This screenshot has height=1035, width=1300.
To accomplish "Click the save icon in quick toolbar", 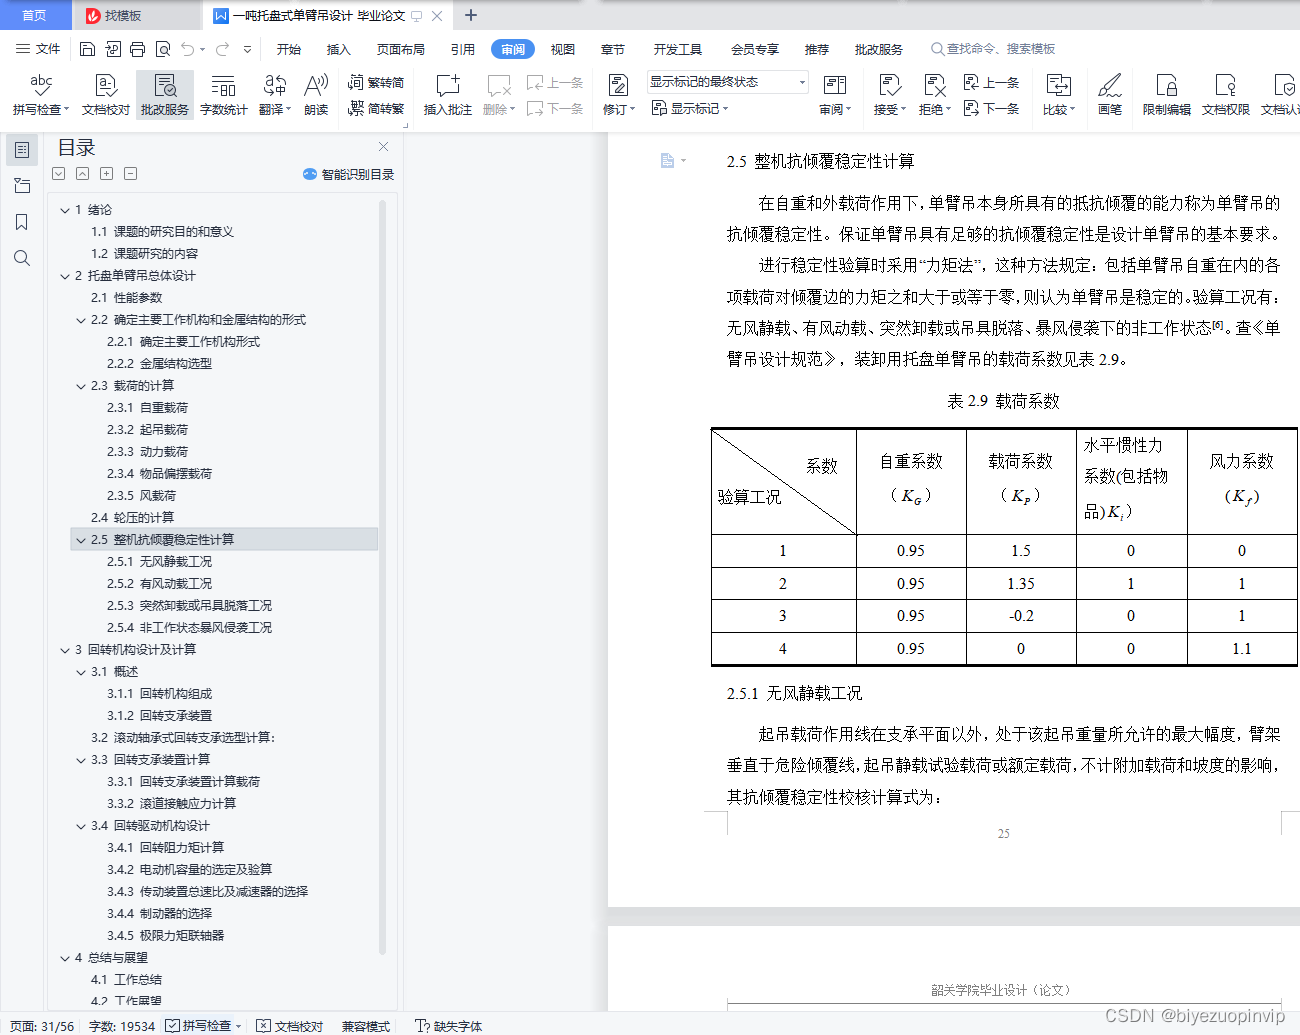I will click(x=87, y=49).
